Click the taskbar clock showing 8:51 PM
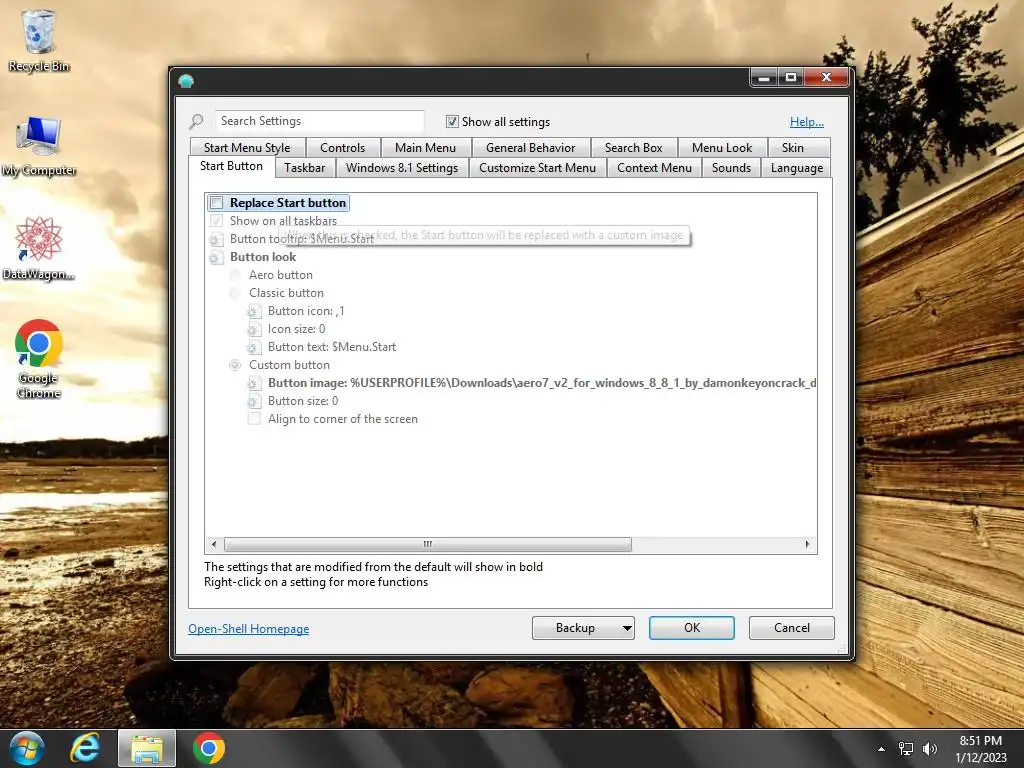Image resolution: width=1024 pixels, height=768 pixels. click(980, 749)
